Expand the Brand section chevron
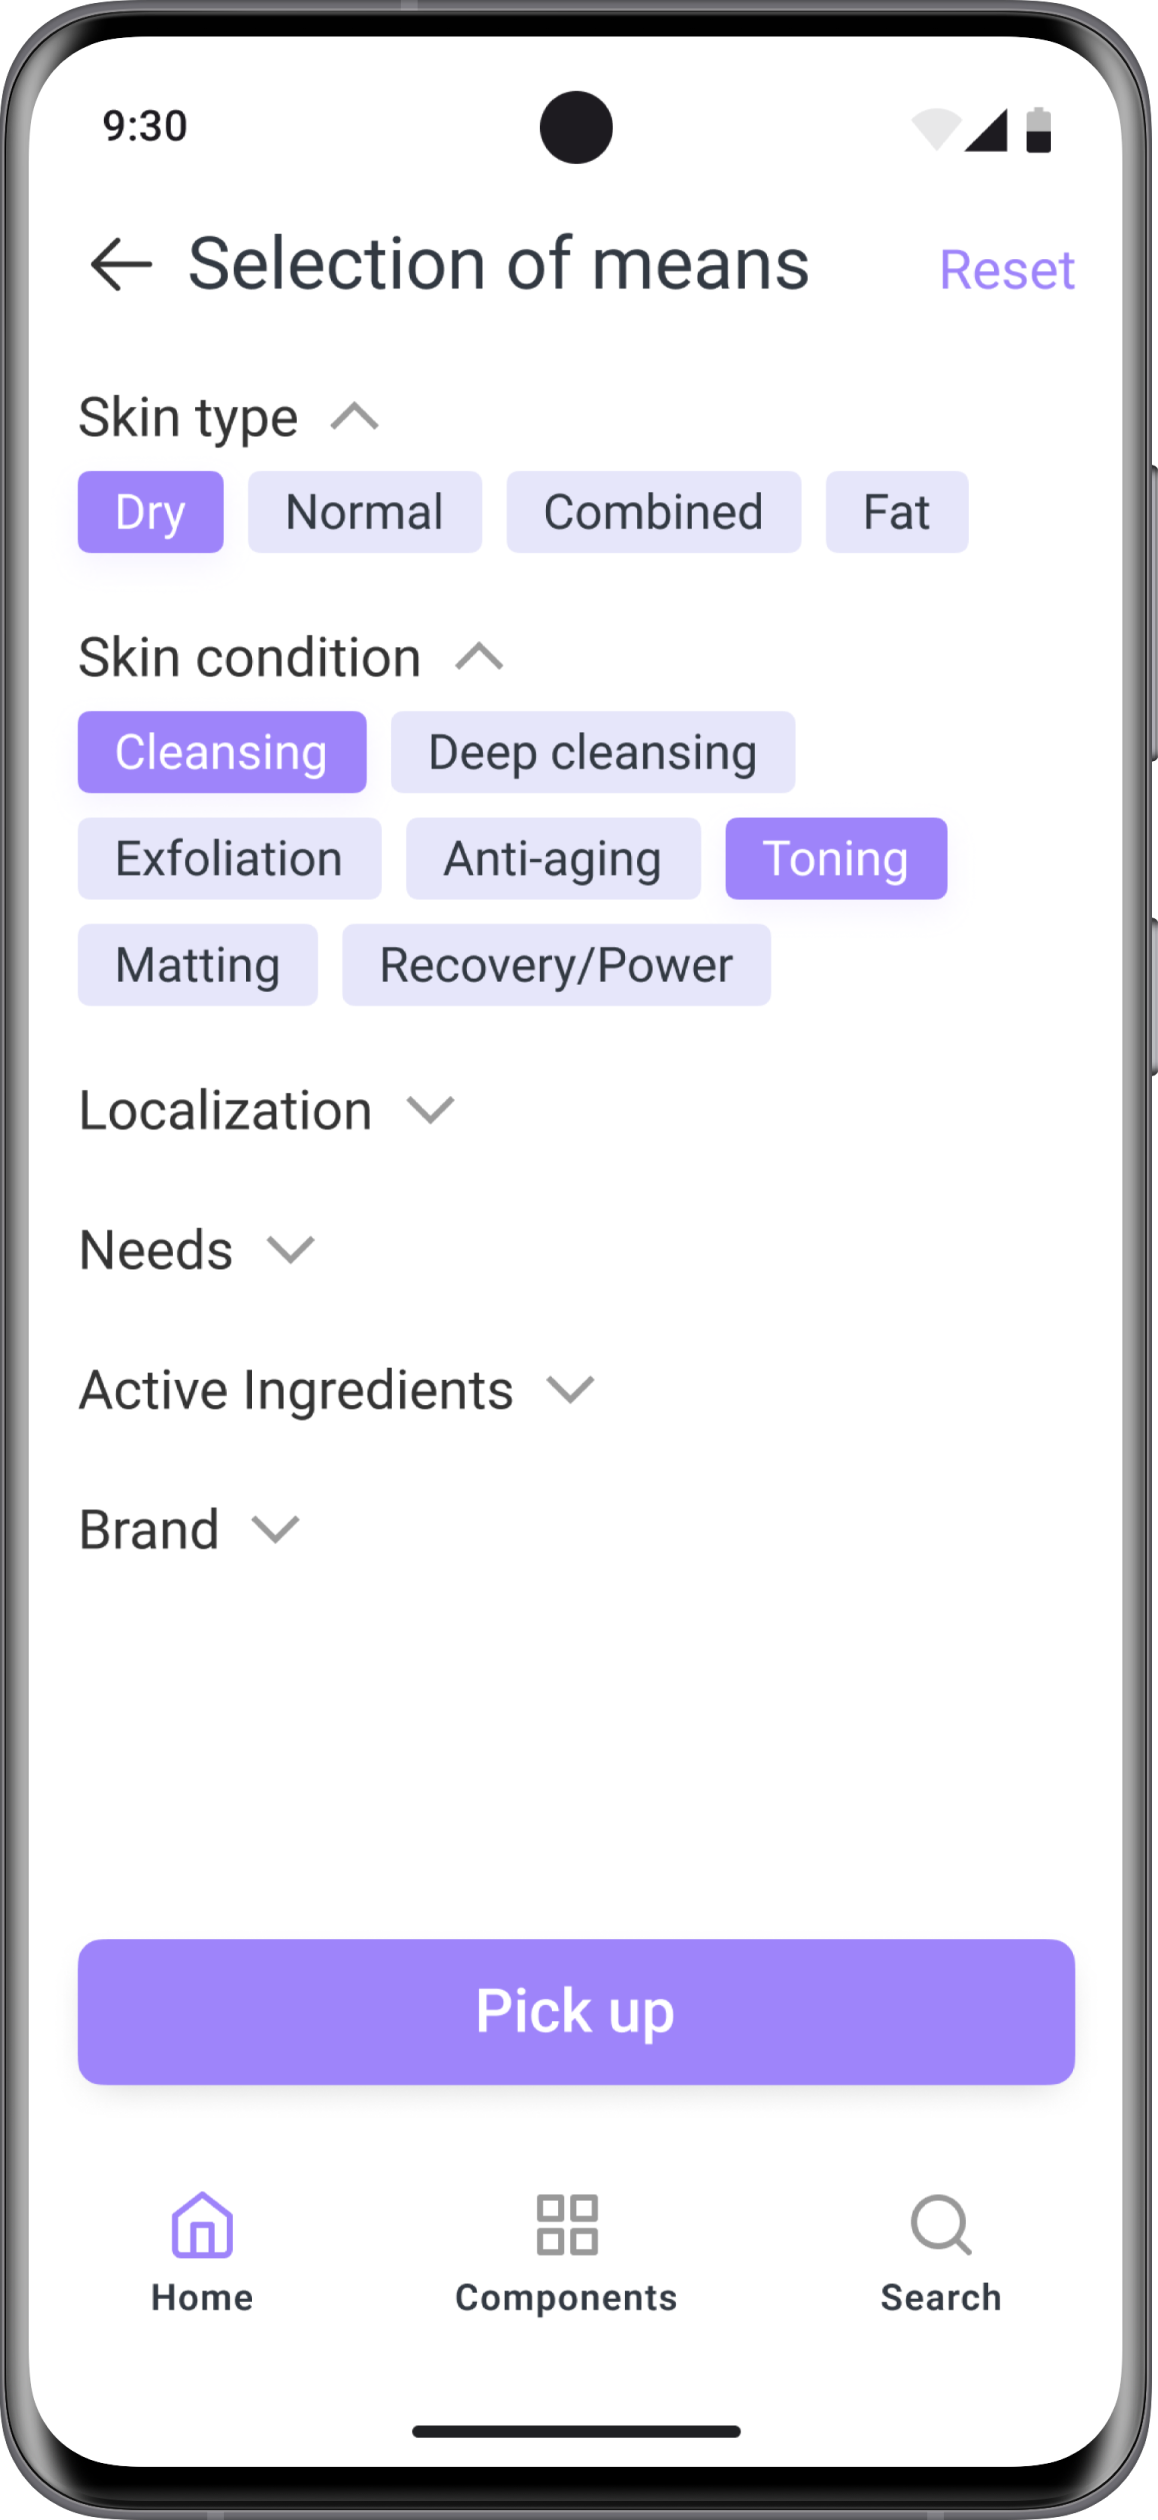 tap(275, 1529)
